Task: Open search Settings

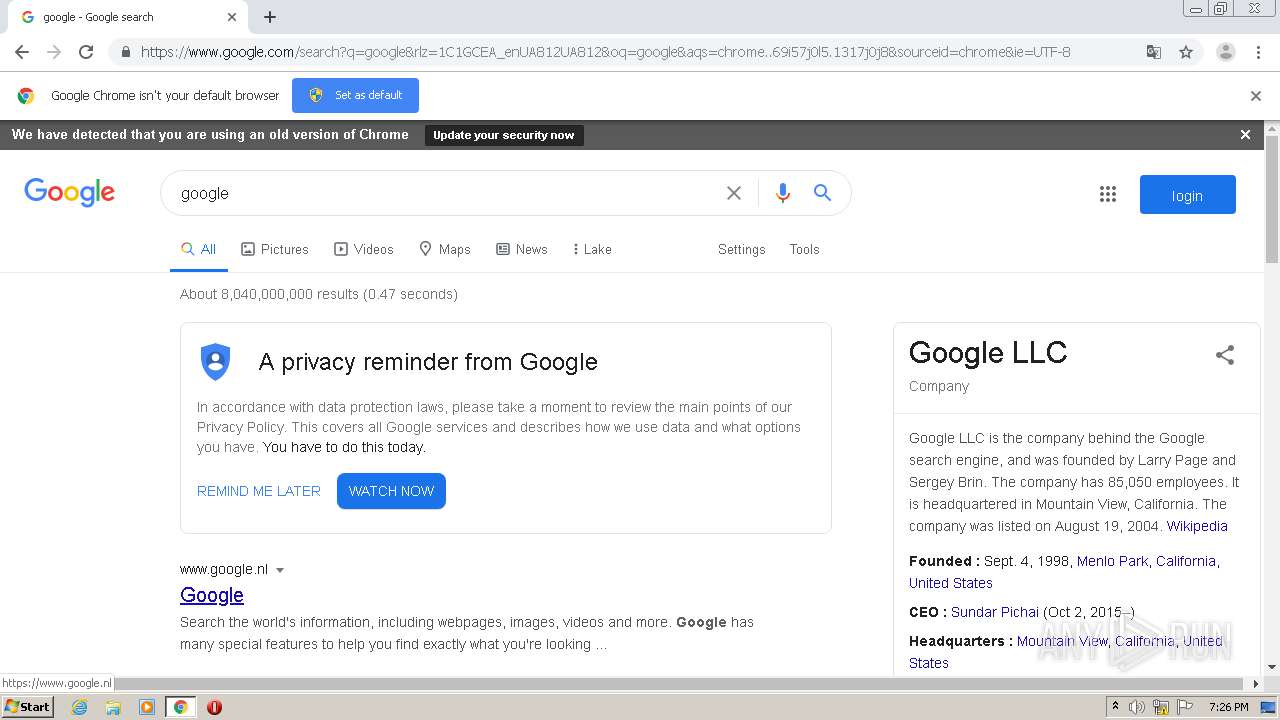Action: [742, 249]
